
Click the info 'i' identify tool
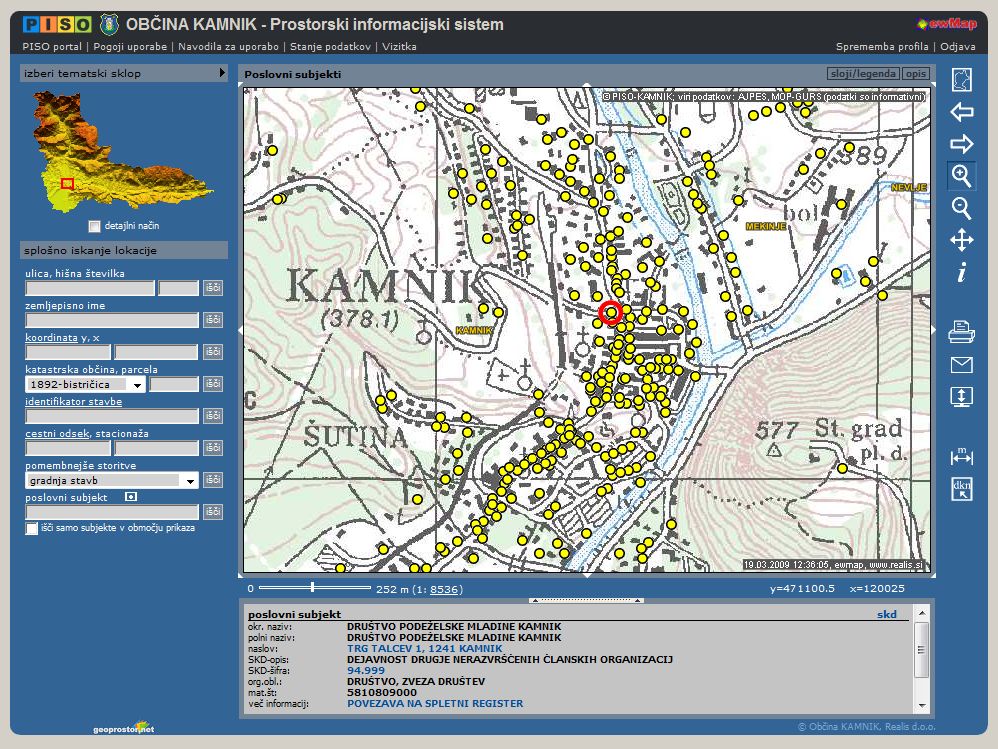coord(961,272)
